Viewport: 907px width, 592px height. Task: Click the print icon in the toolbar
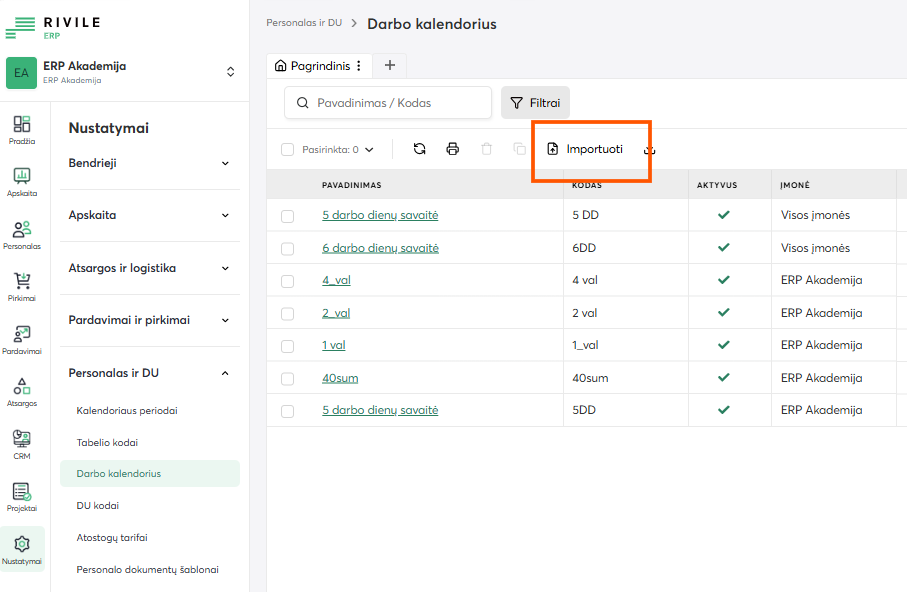[452, 149]
